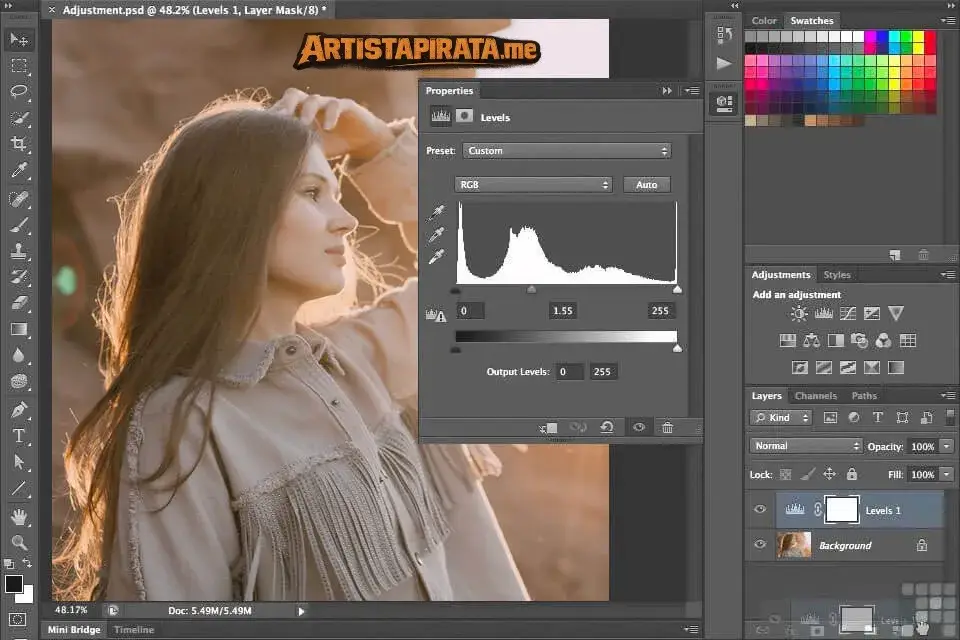
Task: Add a Curves adjustment layer
Action: point(847,313)
